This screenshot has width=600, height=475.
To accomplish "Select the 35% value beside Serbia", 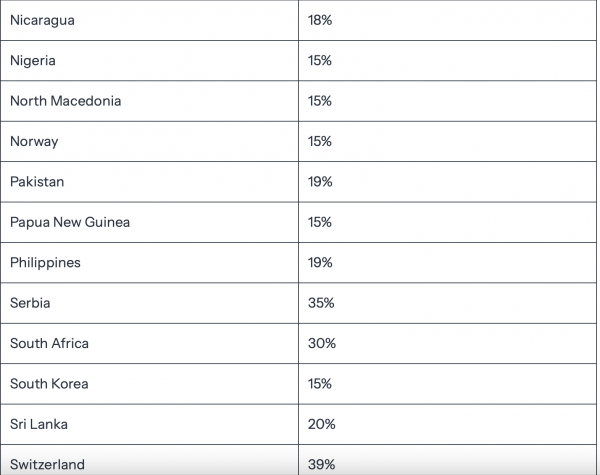I will pyautogui.click(x=322, y=303).
